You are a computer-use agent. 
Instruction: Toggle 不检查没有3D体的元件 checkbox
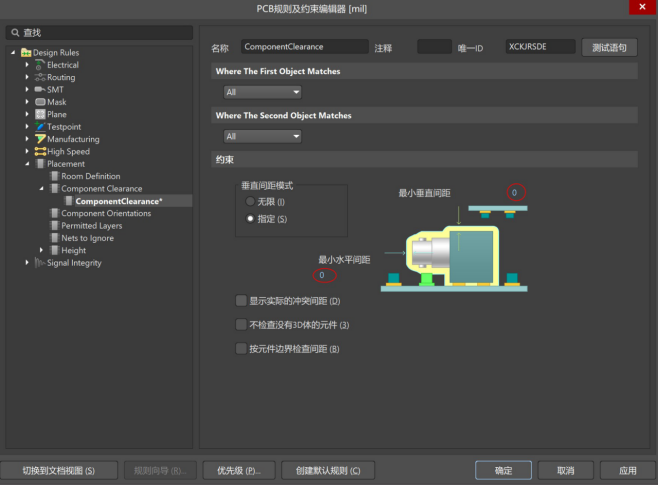tap(241, 325)
